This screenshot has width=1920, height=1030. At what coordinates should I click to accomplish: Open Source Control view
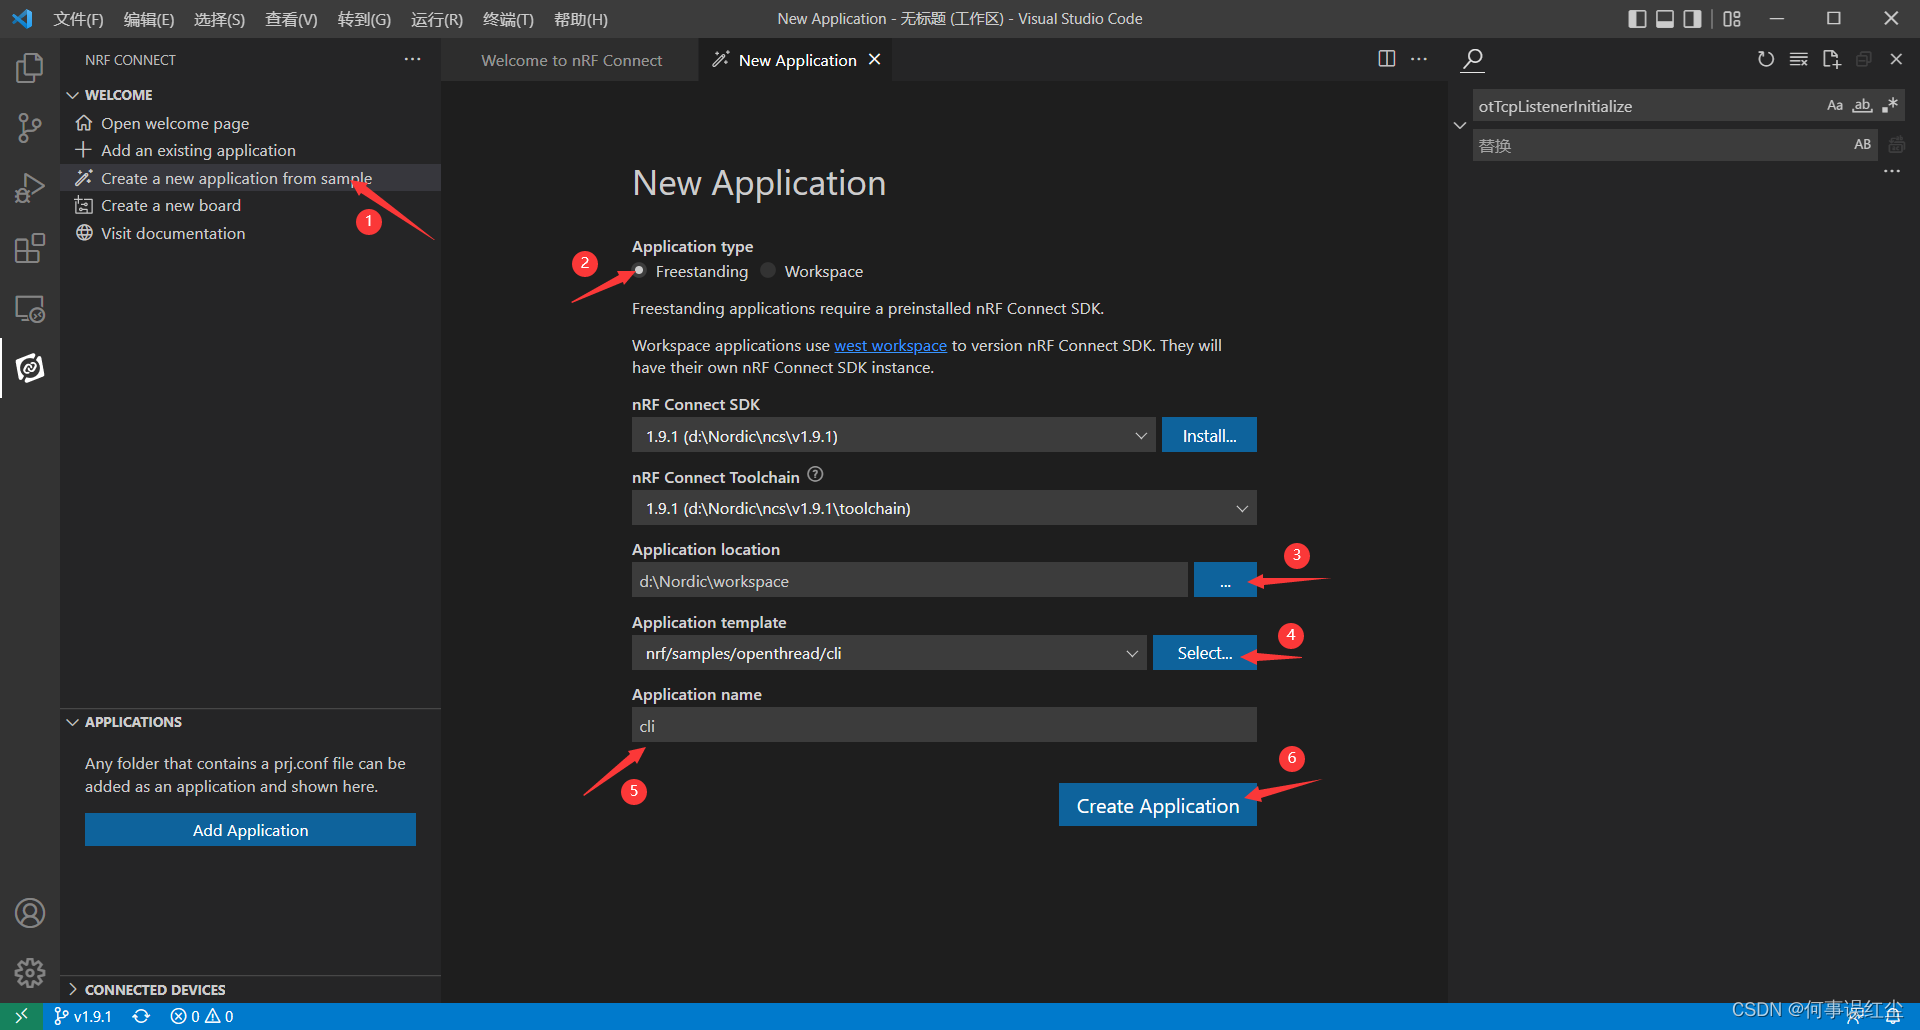tap(30, 128)
